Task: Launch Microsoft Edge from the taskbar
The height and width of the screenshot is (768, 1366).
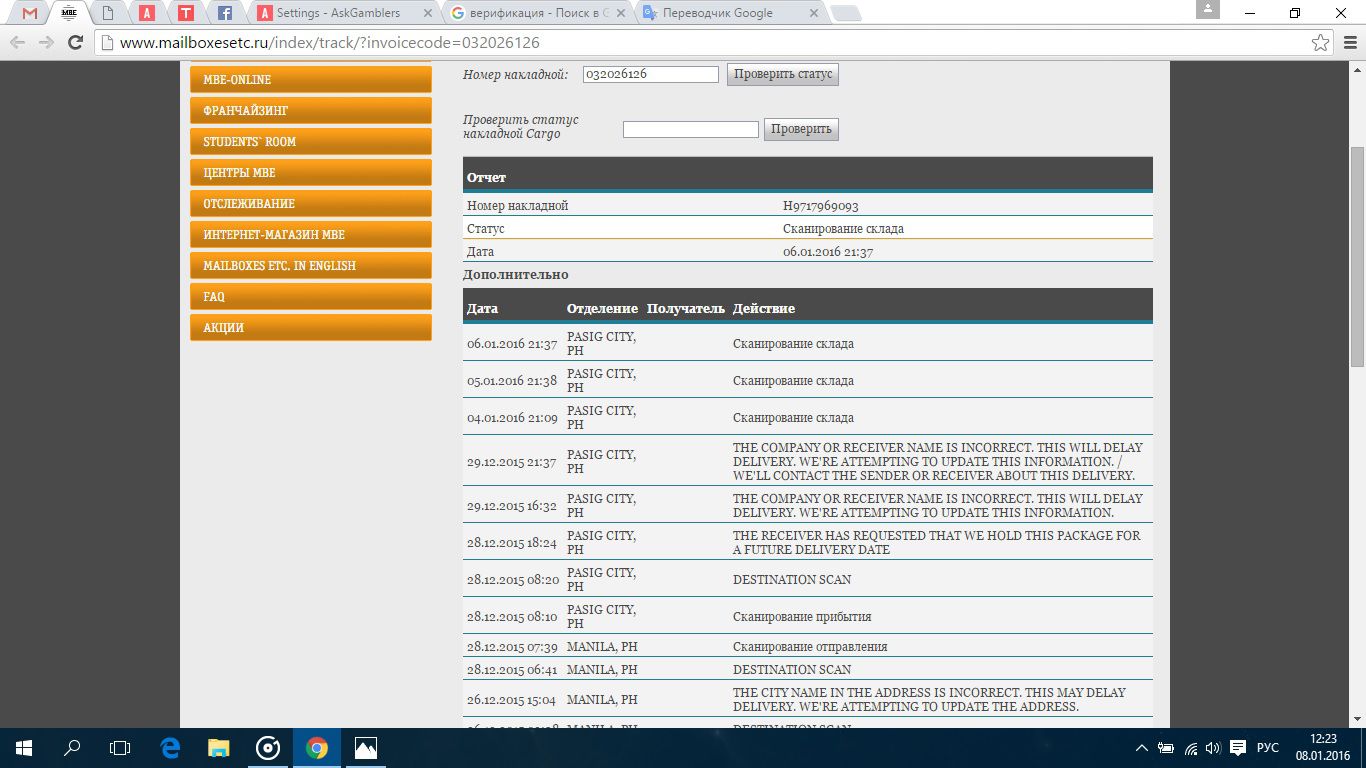Action: point(170,748)
